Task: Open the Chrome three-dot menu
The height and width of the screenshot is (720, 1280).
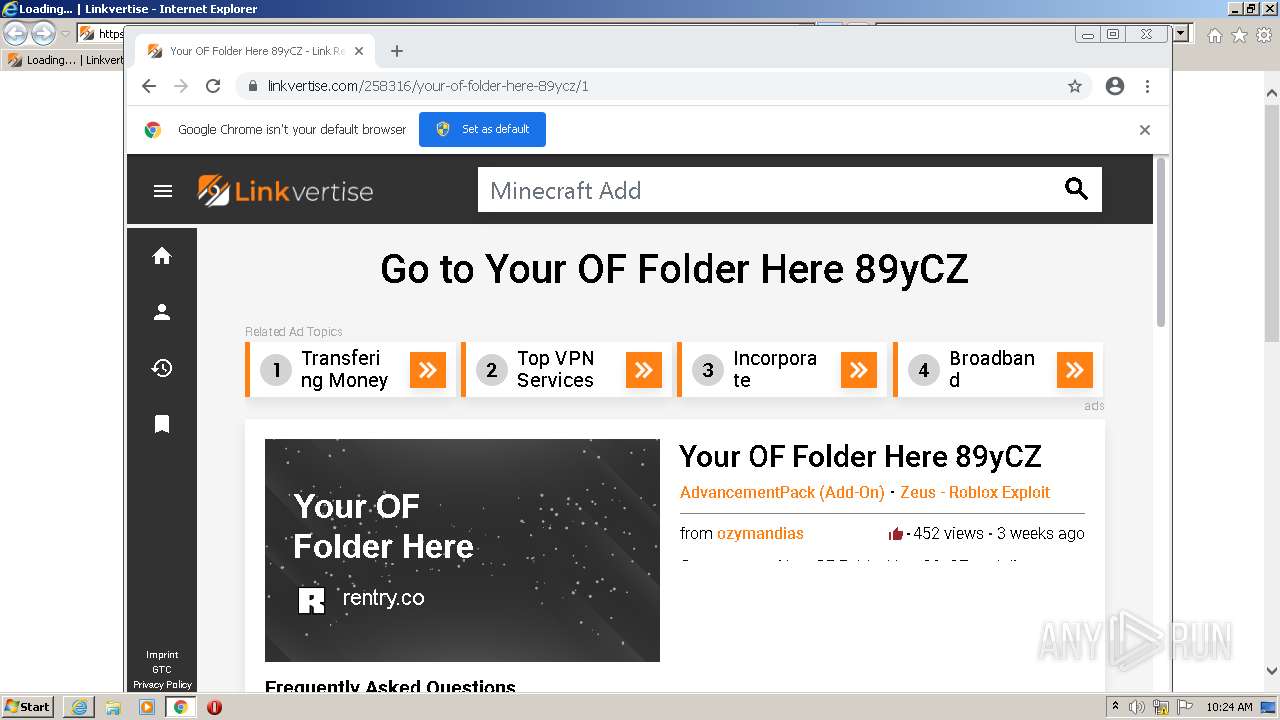Action: click(x=1147, y=86)
